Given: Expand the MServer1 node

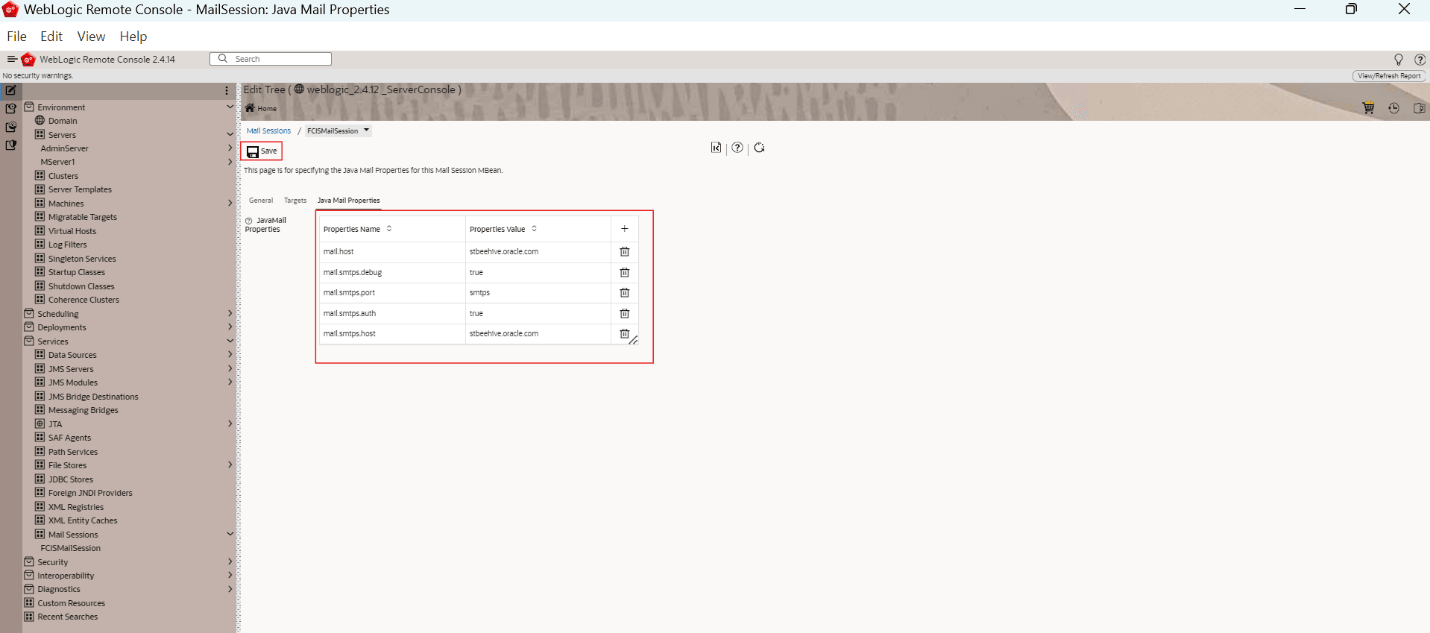Looking at the screenshot, I should (x=230, y=162).
